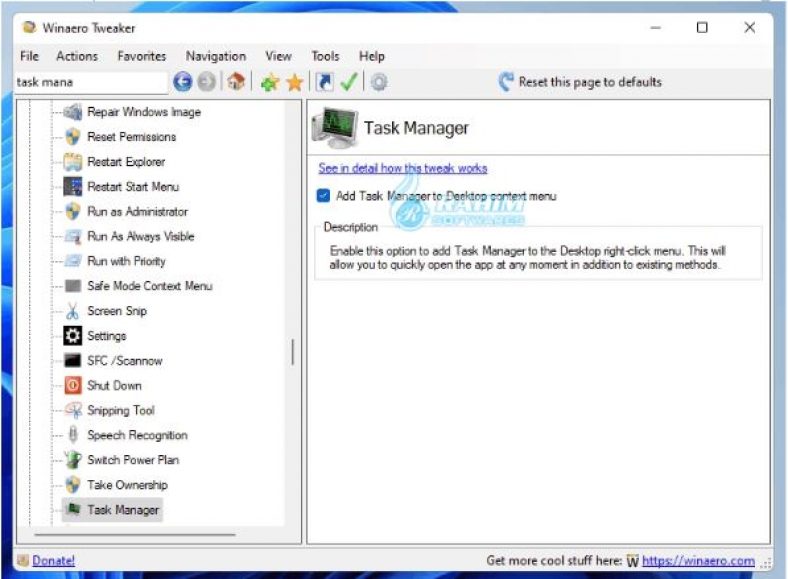788x579 pixels.
Task: Select Screen Snip text
Action: [117, 311]
